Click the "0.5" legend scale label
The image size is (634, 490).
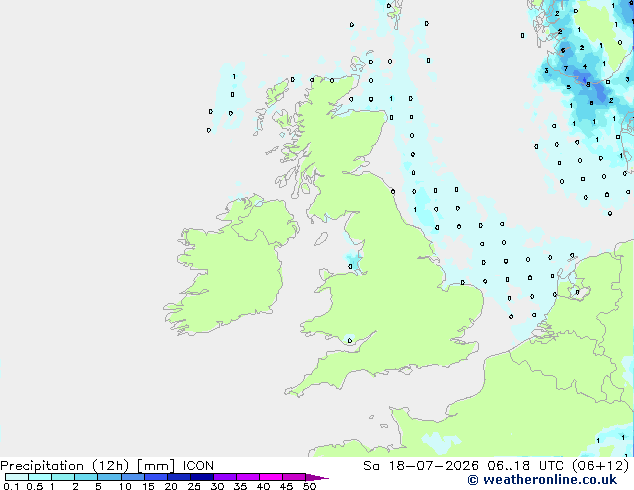(35, 486)
